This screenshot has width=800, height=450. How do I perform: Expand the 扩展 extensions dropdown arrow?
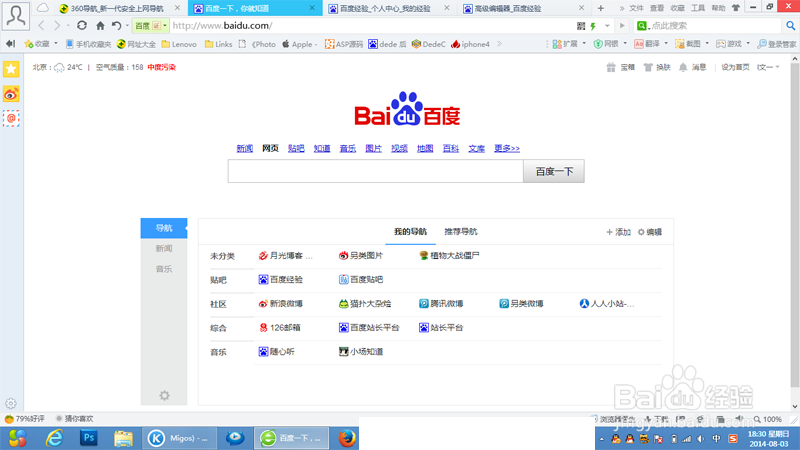(x=584, y=44)
